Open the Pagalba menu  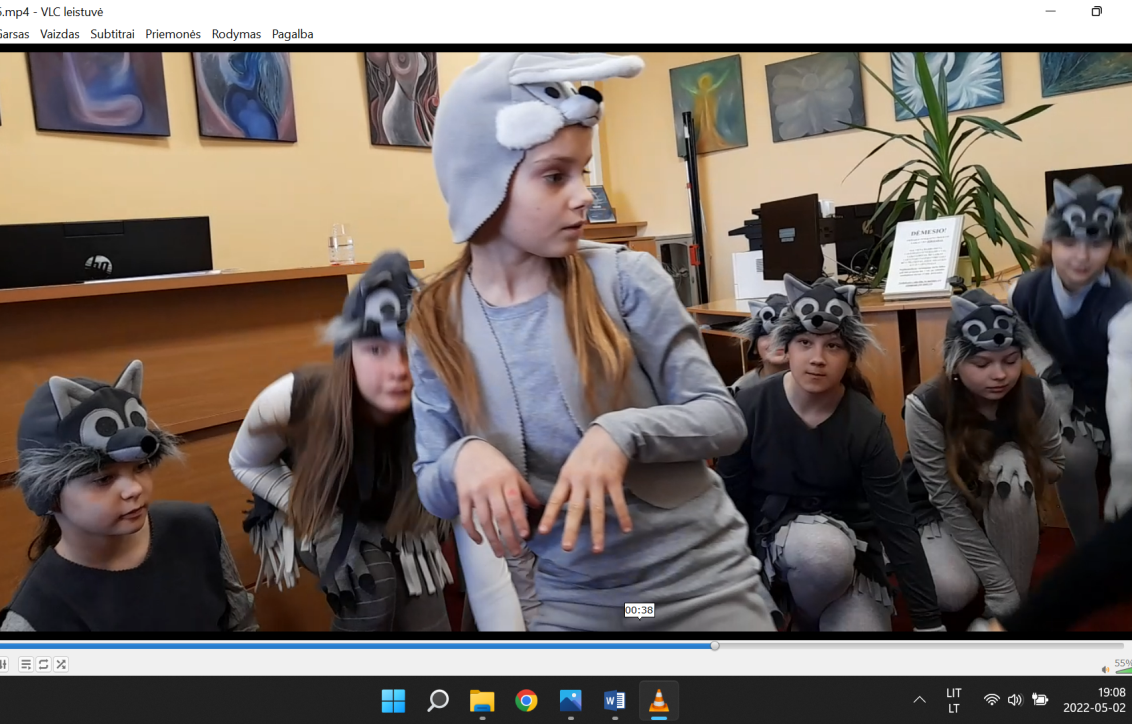[292, 34]
